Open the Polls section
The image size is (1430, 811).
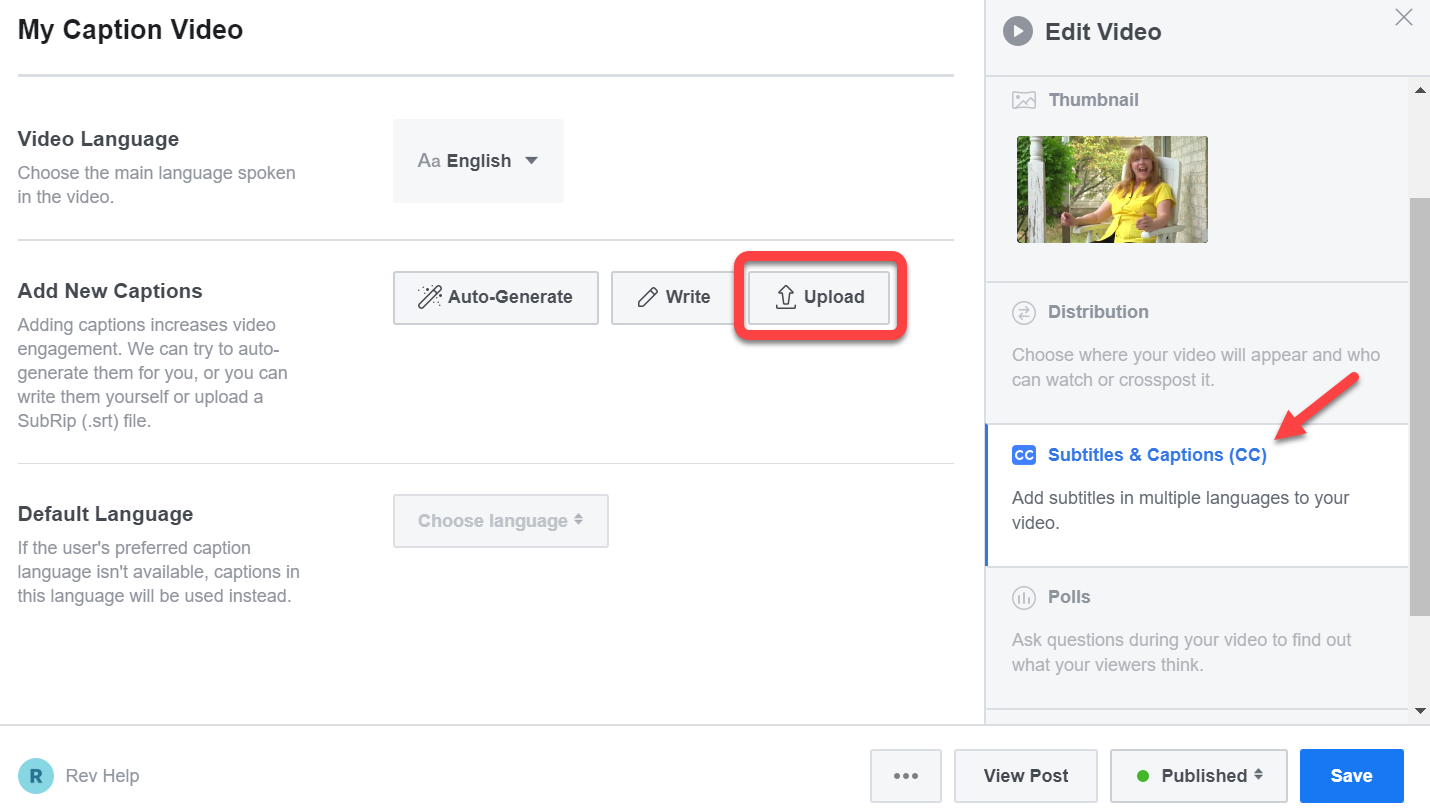1197,638
